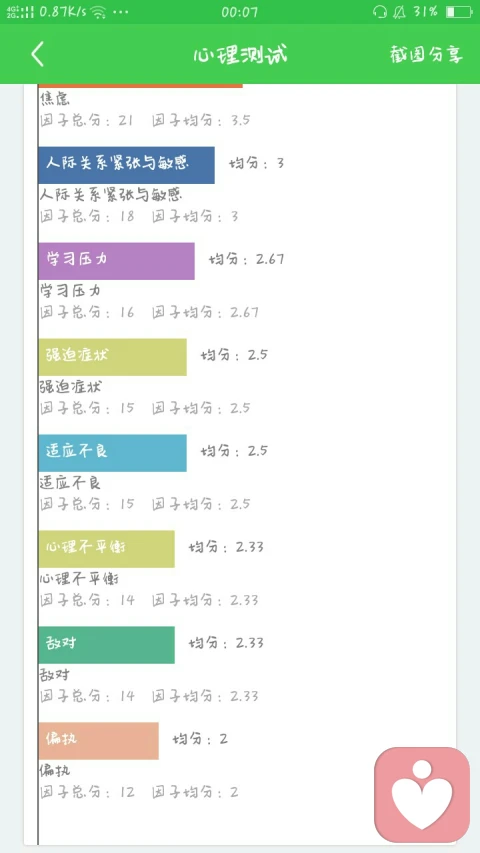Select the yellow 强迫症状 bar
Image resolution: width=480 pixels, height=853 pixels.
point(113,357)
